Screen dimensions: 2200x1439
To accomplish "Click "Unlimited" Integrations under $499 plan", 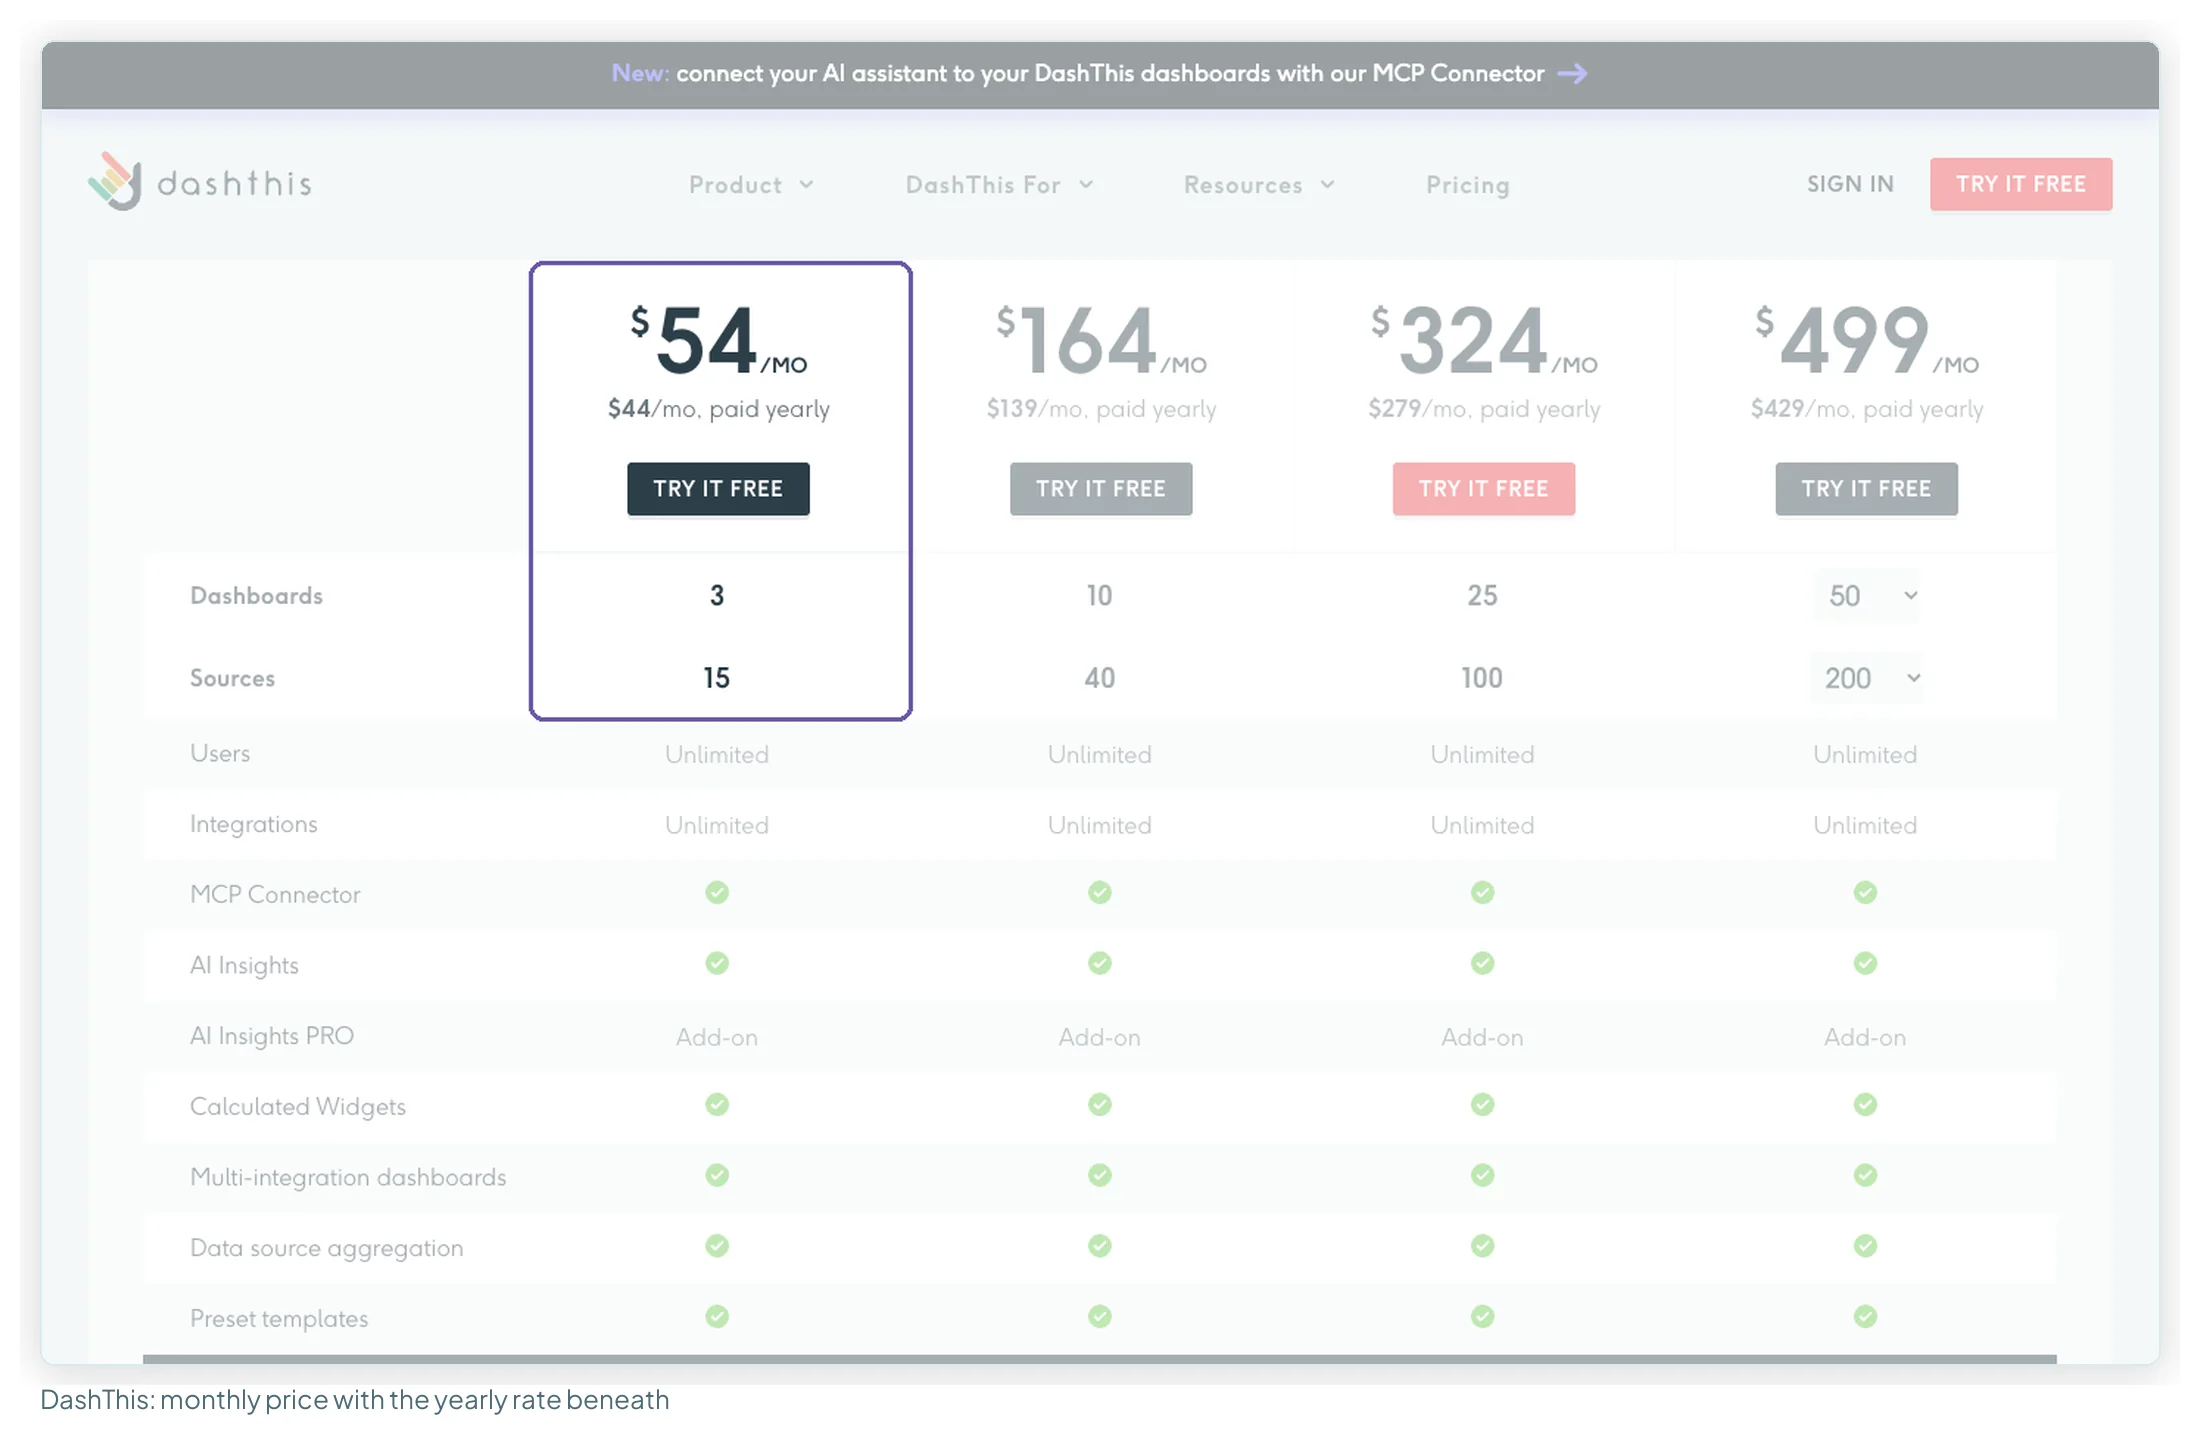I will click(1865, 825).
